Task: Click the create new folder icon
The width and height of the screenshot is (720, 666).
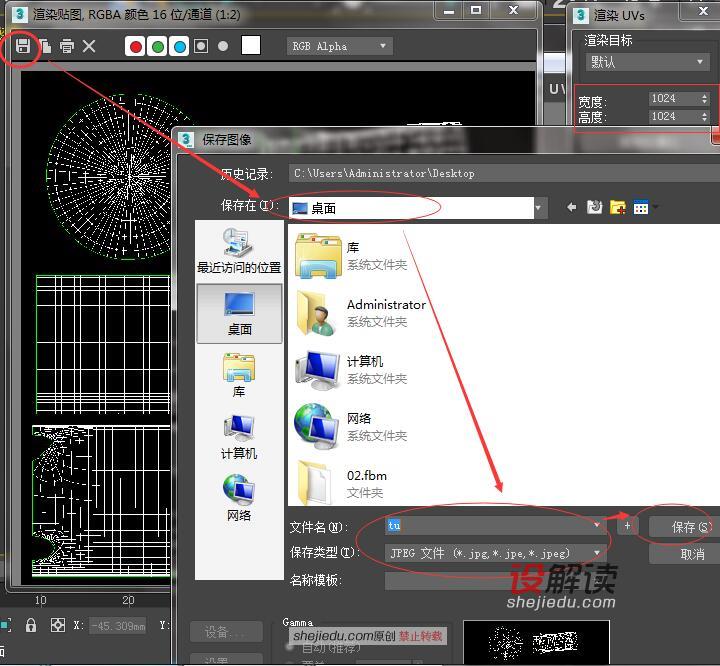Action: (x=618, y=208)
